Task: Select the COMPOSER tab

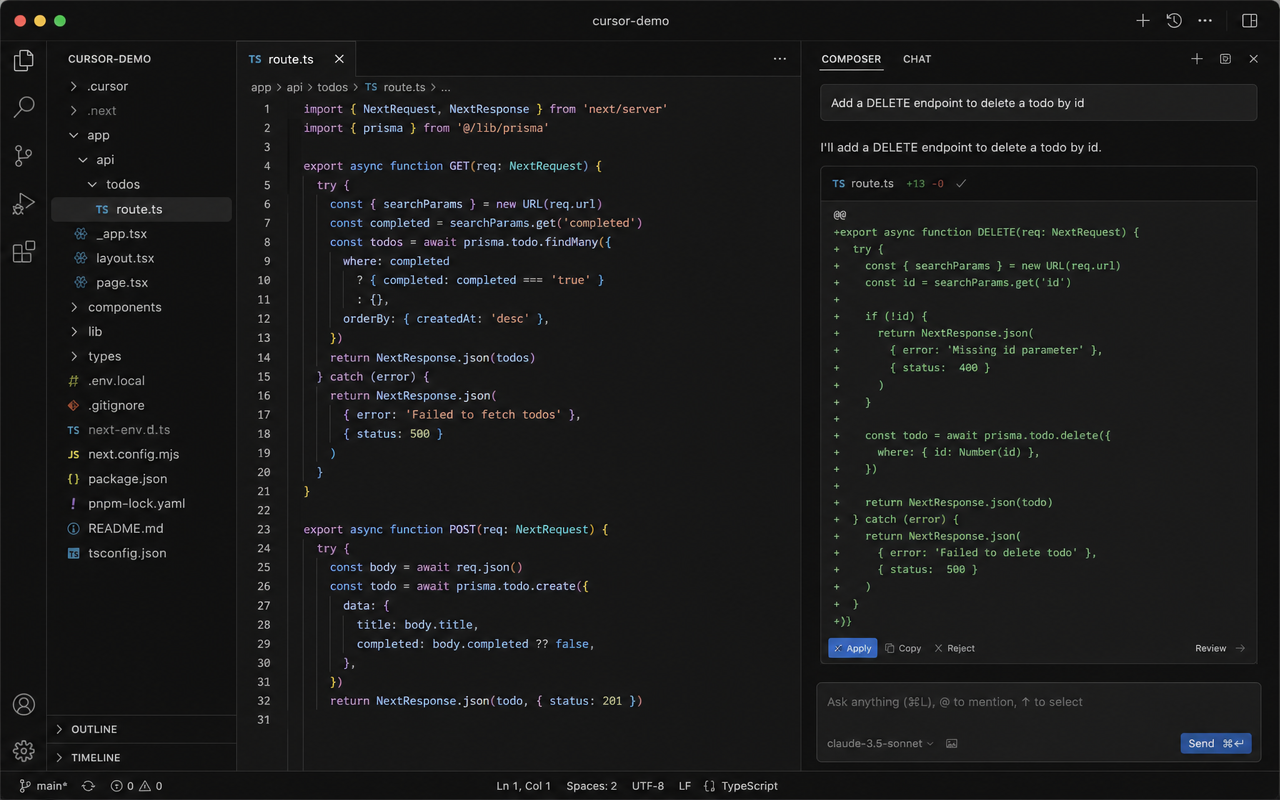Action: coord(851,59)
